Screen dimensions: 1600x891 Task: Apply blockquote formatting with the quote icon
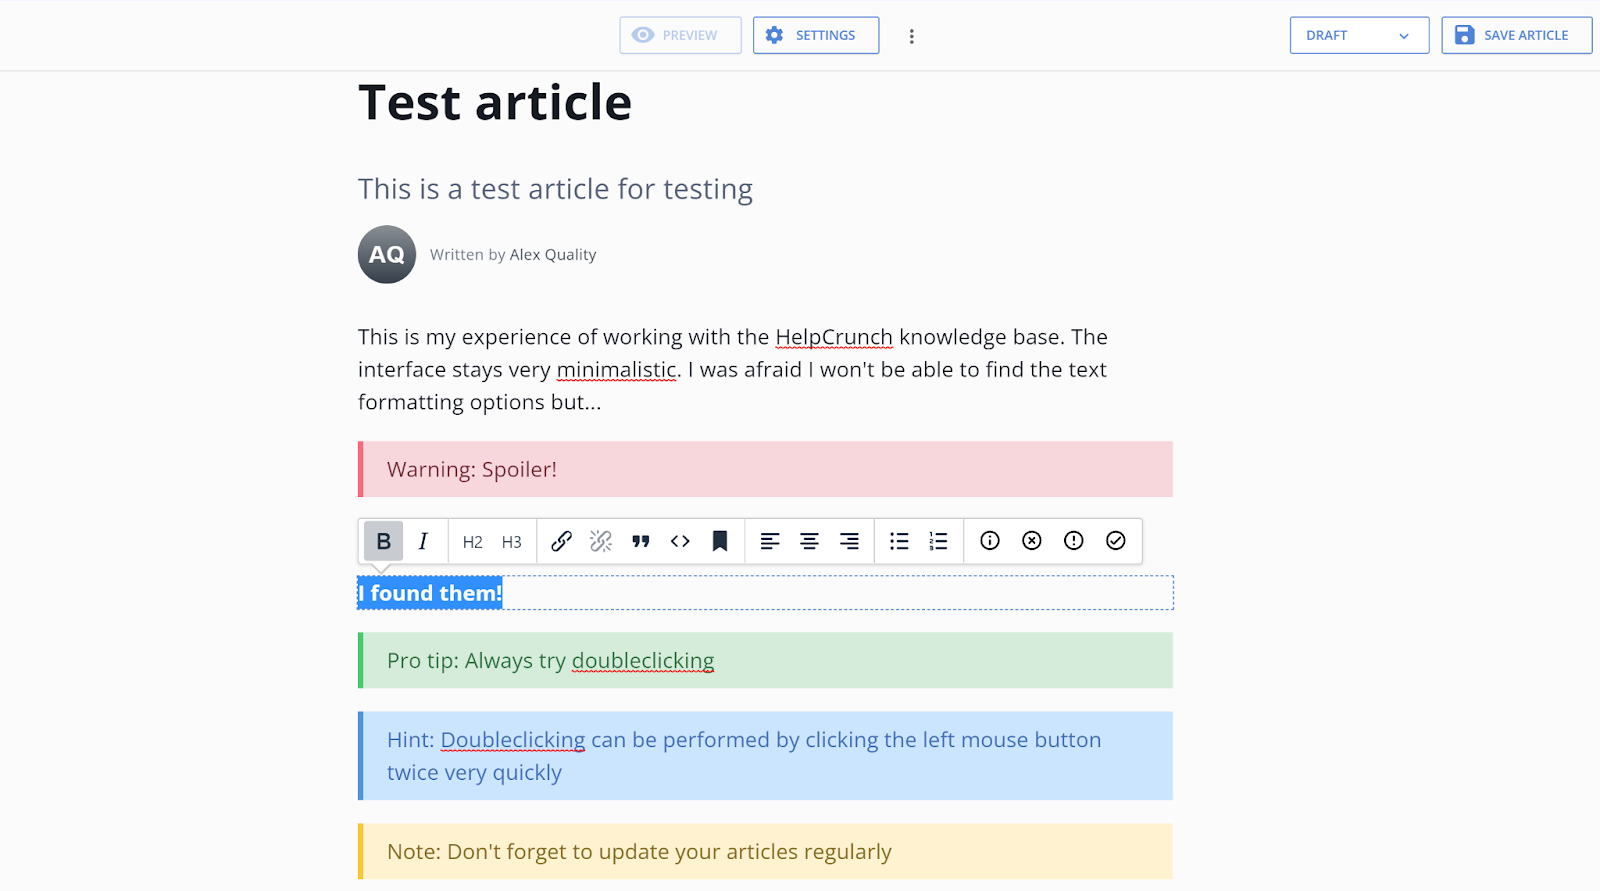(x=641, y=541)
